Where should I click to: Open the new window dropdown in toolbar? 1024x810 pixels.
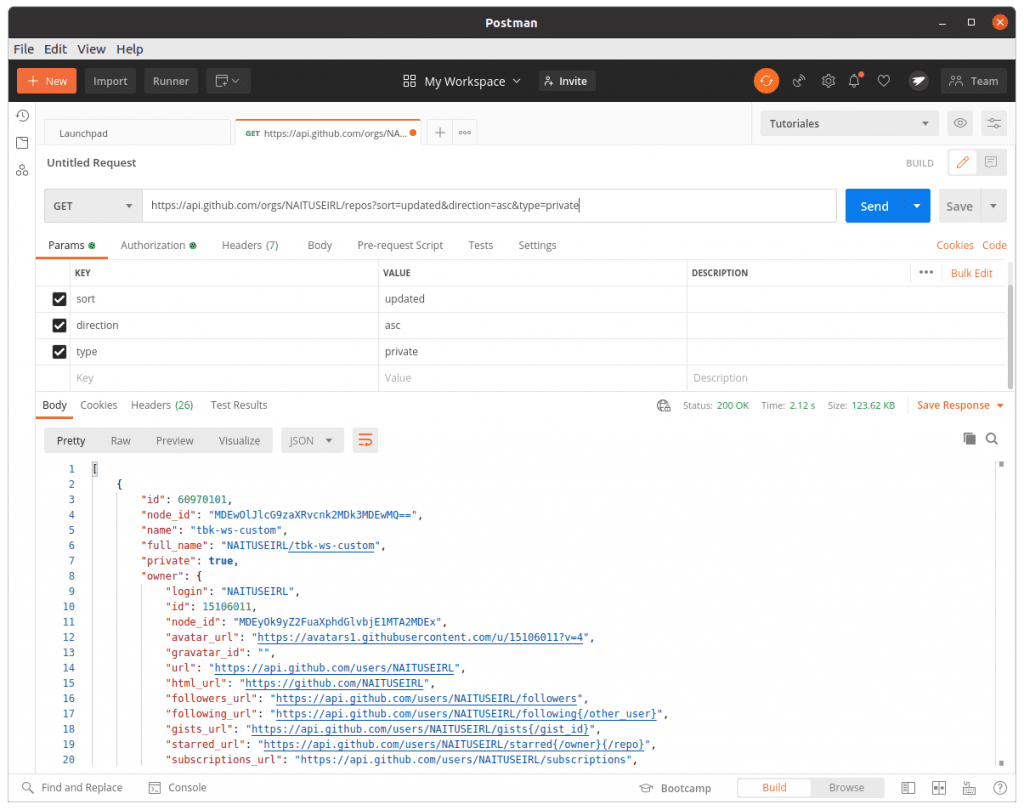(228, 81)
